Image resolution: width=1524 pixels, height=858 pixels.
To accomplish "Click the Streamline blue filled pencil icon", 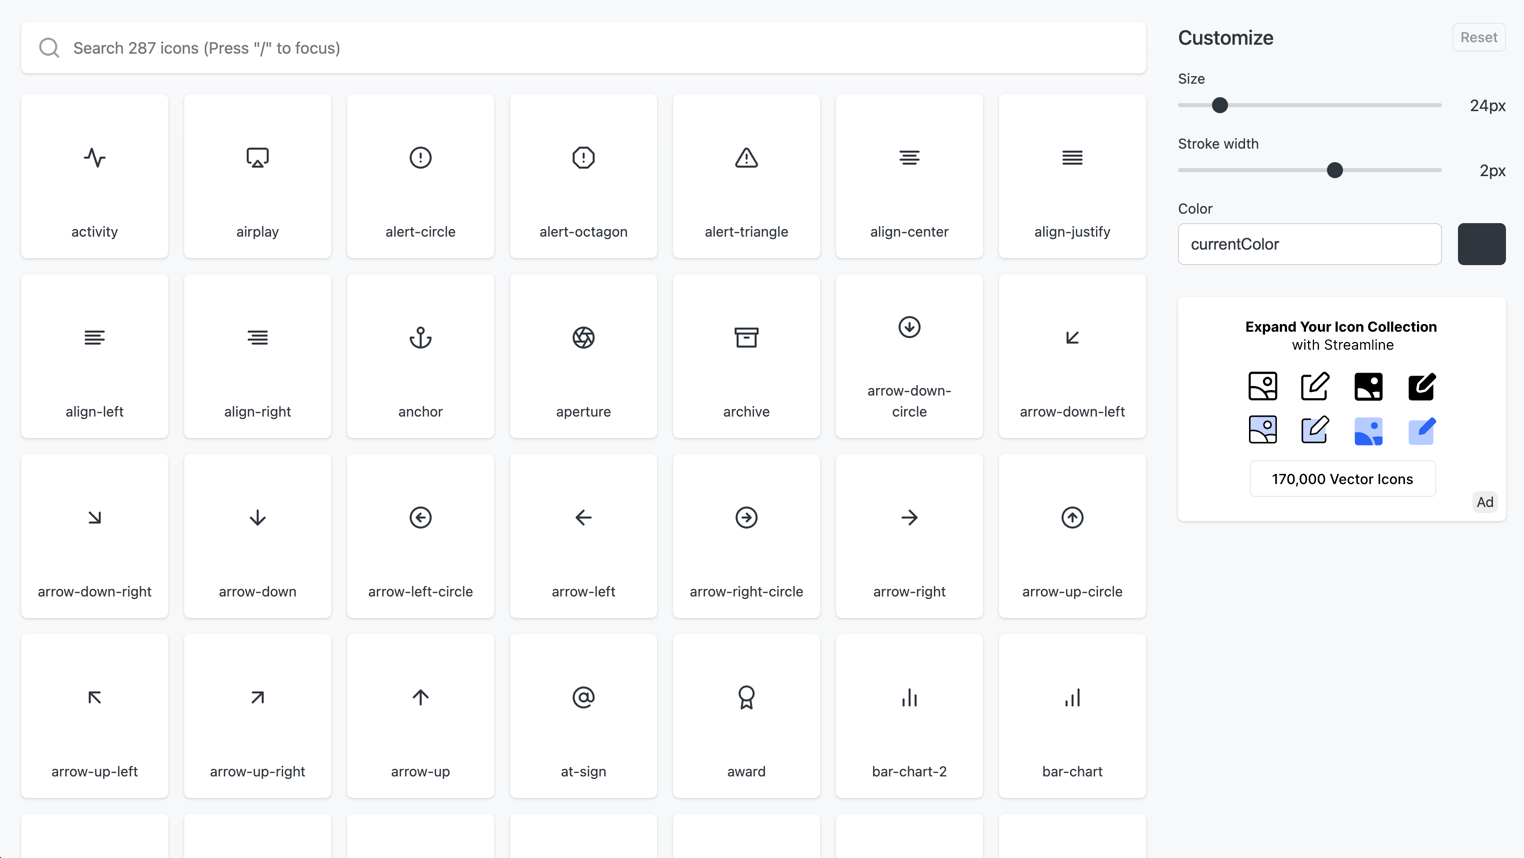I will coord(1421,430).
